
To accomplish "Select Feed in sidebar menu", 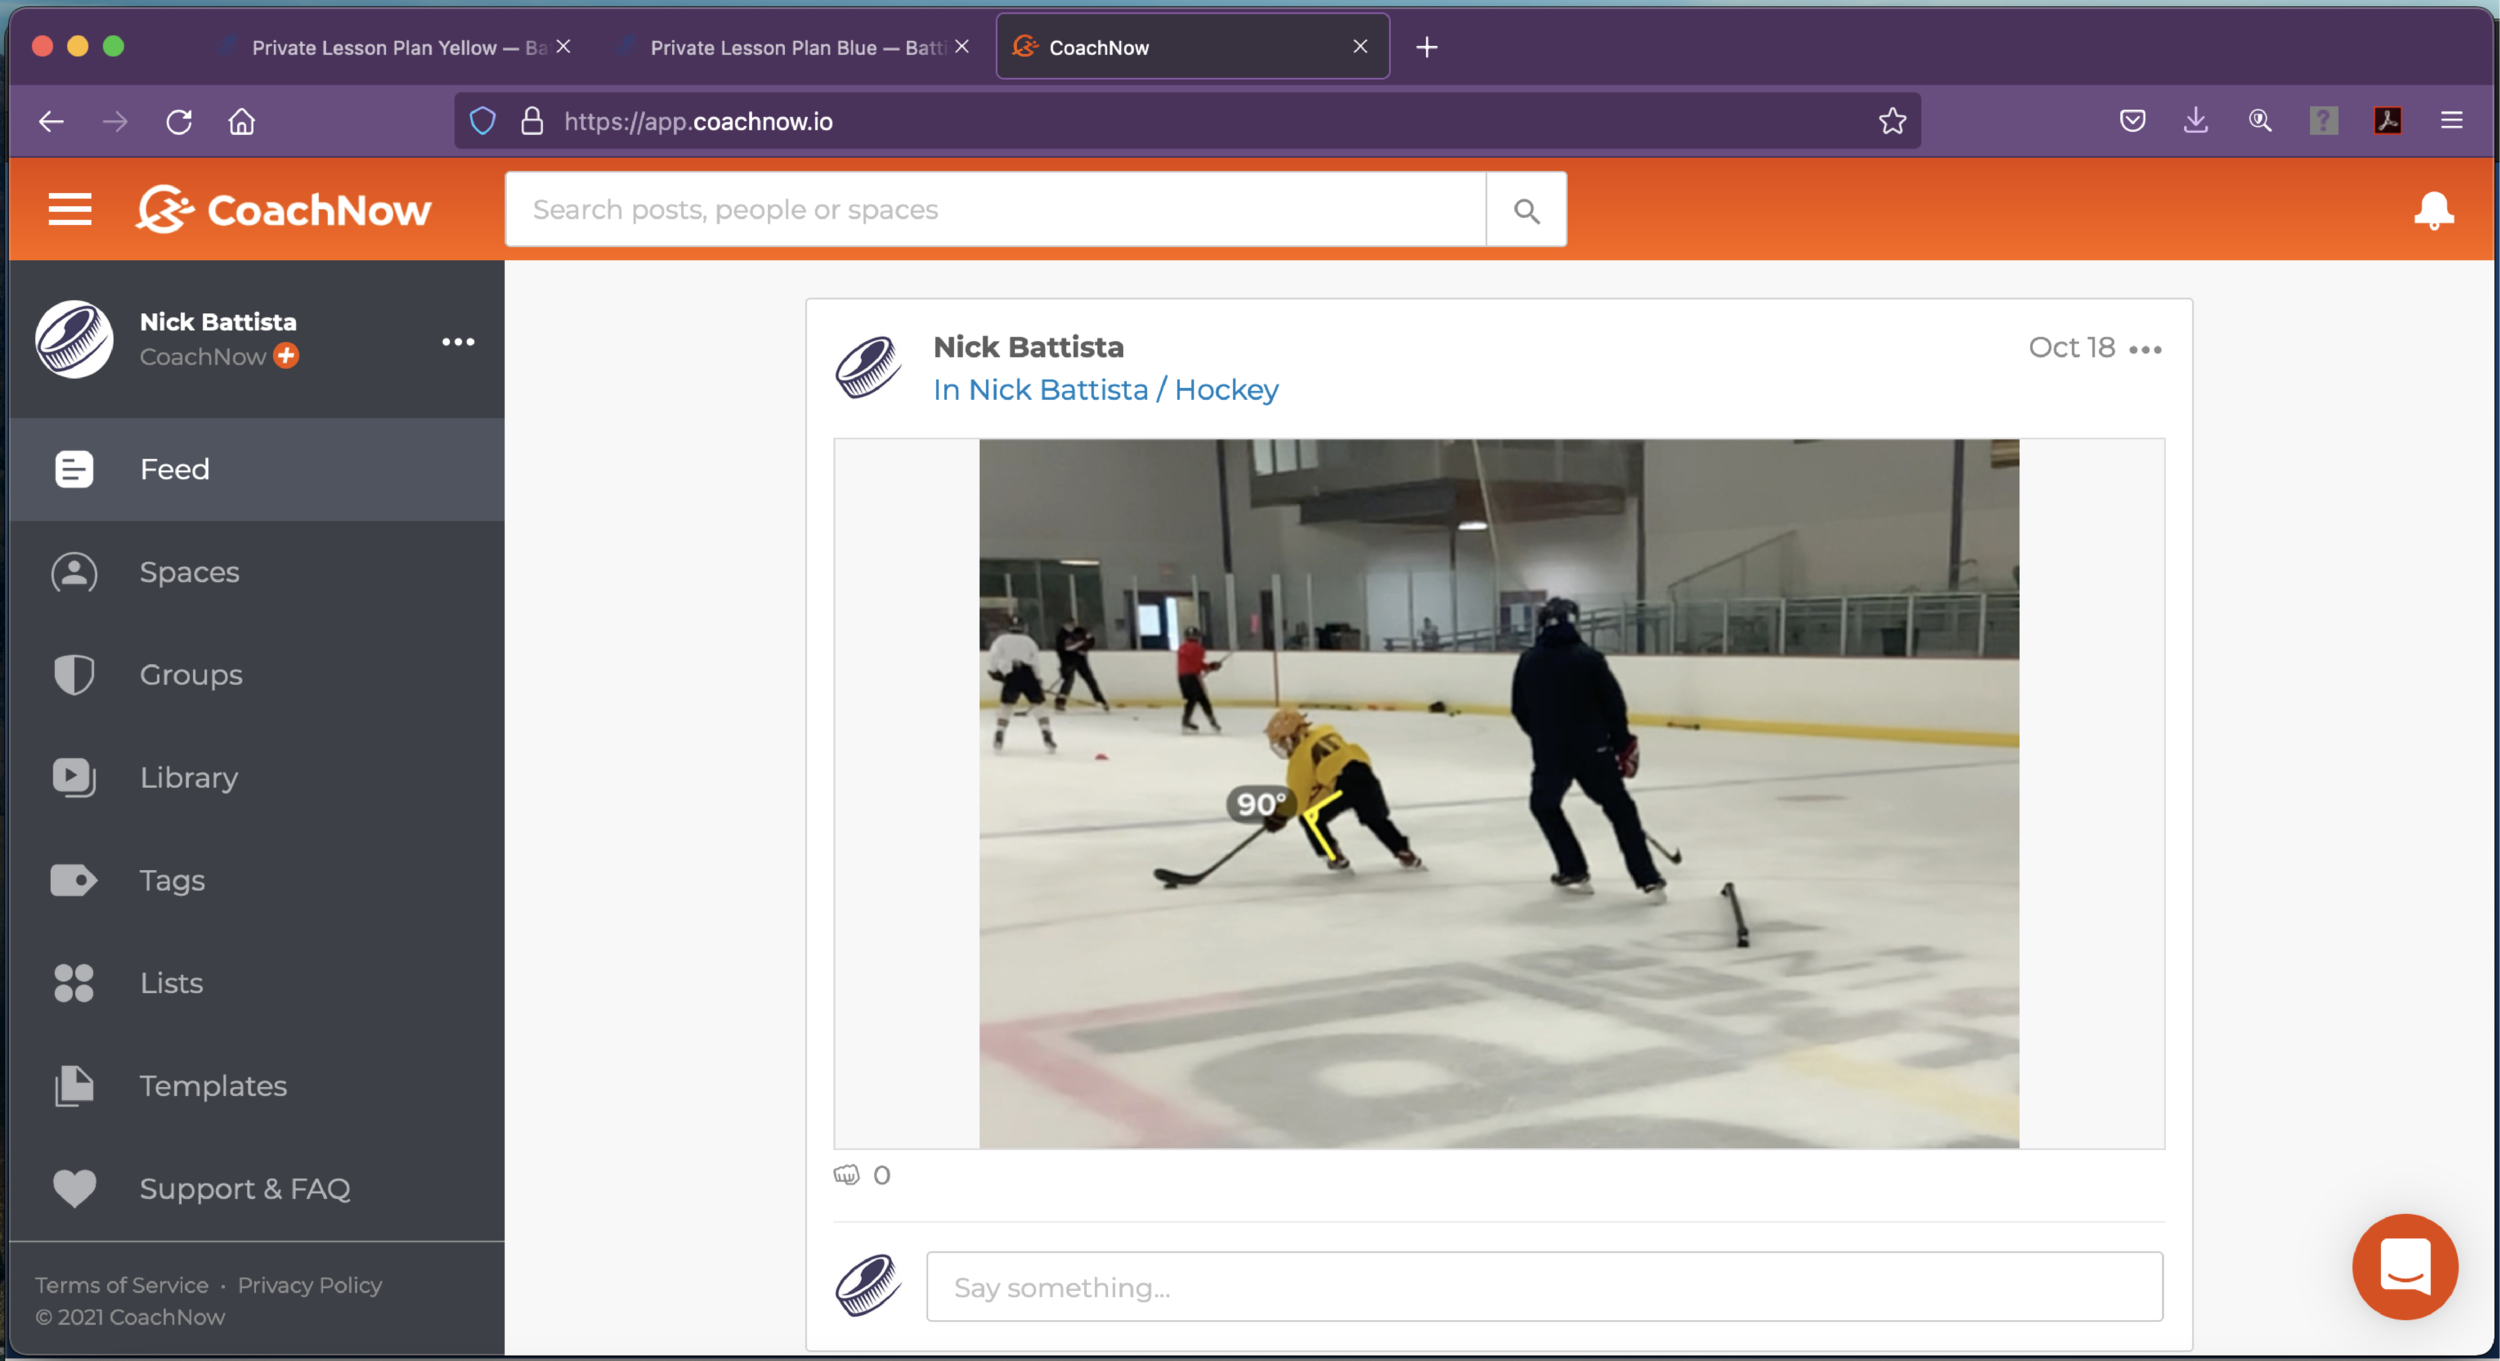I will tap(174, 470).
